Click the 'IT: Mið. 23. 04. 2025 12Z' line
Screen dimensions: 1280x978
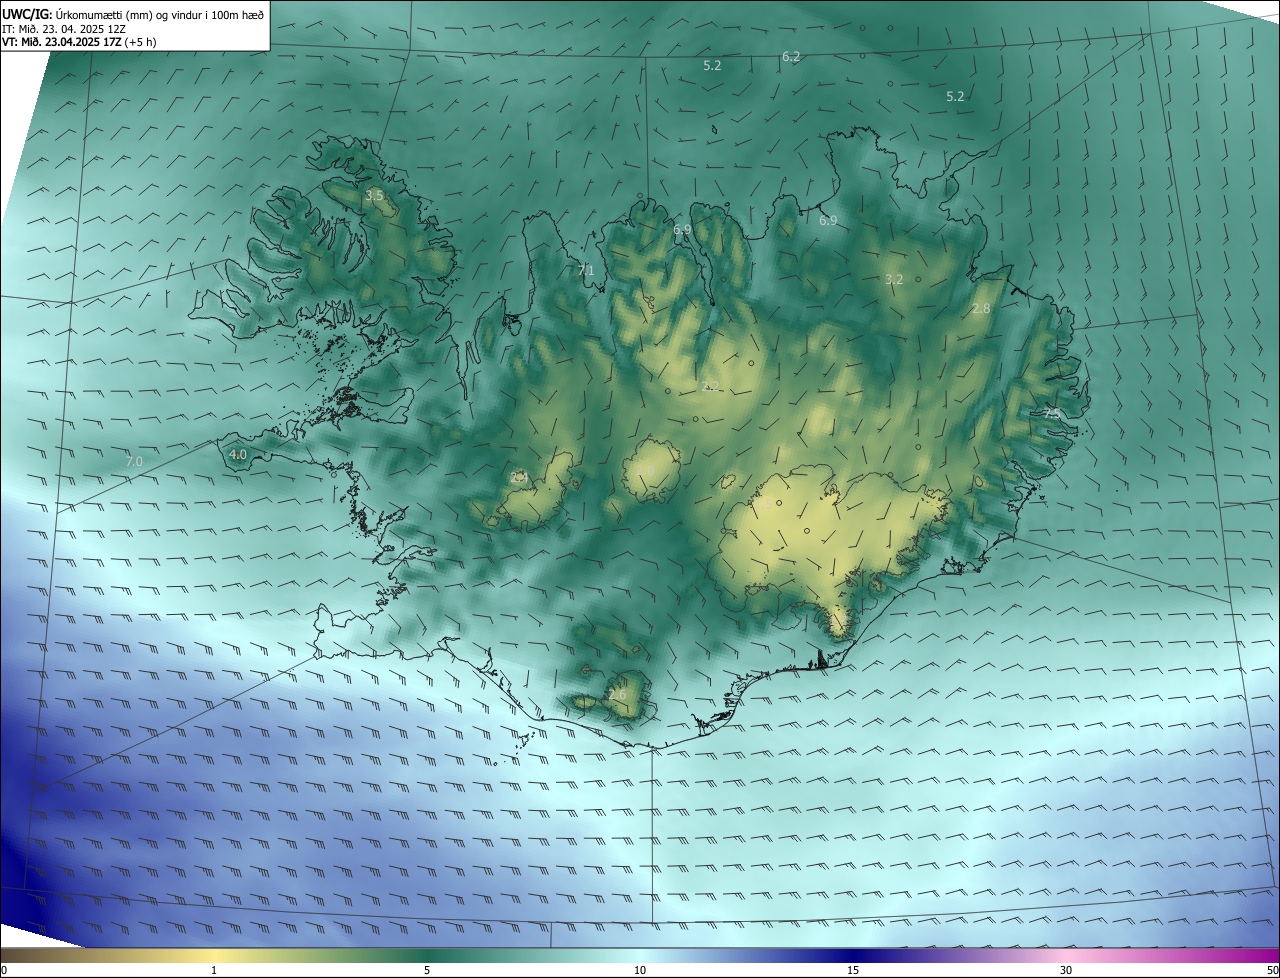(x=63, y=28)
